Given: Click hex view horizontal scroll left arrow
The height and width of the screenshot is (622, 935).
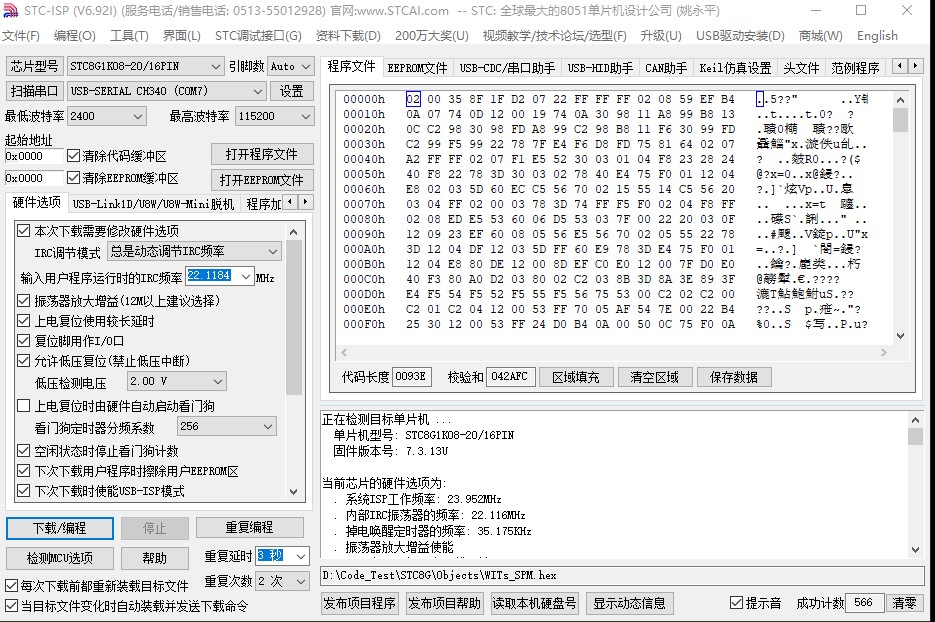Looking at the screenshot, I should pos(344,352).
